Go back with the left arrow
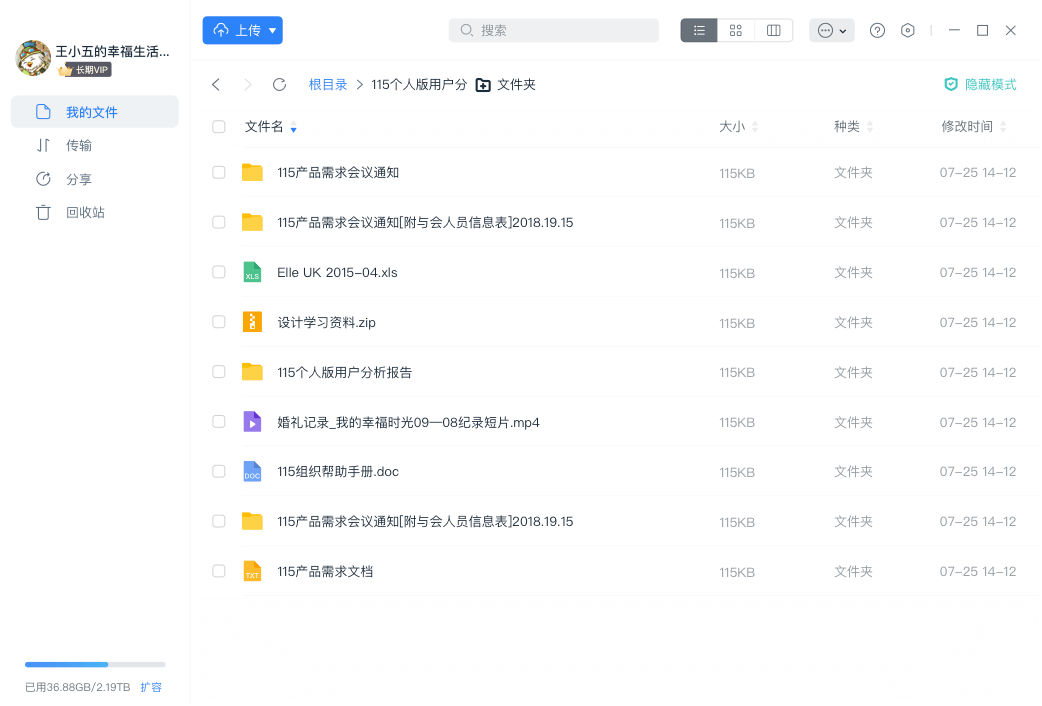The width and height of the screenshot is (1042, 706). pos(216,85)
